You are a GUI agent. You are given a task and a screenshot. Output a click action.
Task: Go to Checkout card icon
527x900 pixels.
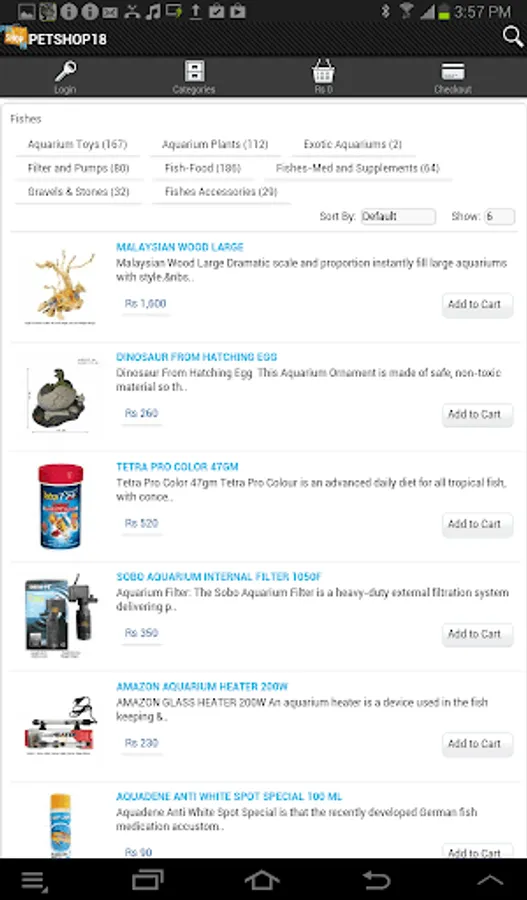pos(453,77)
